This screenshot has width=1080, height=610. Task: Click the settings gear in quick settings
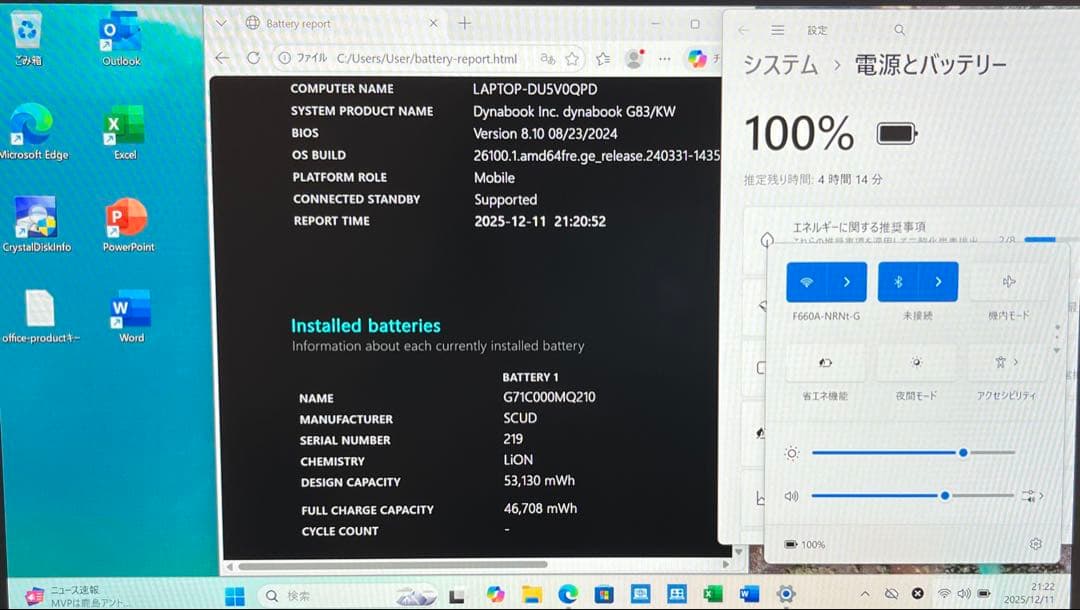coord(1037,543)
